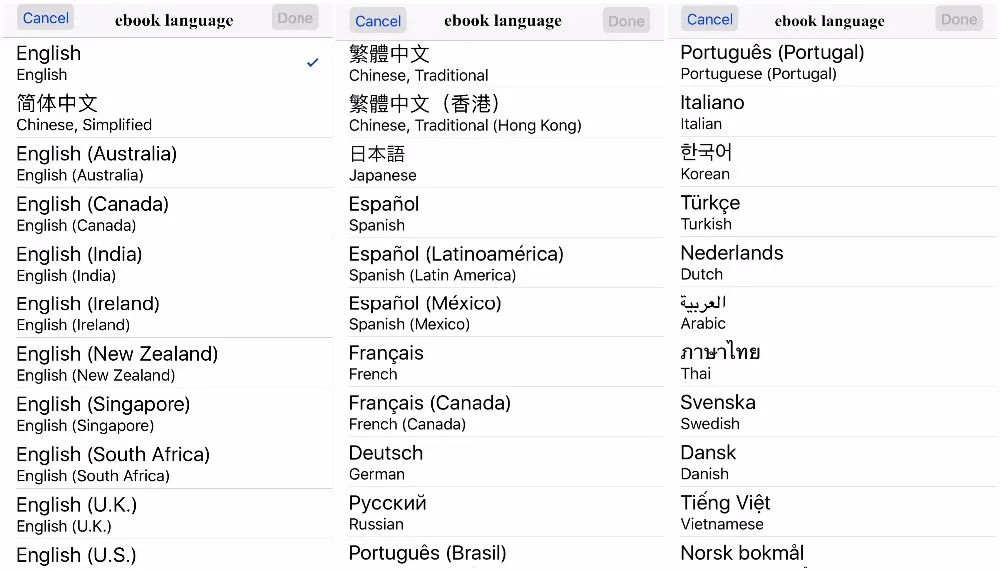The image size is (1000, 571).
Task: Pick English (New Zealand) language
Action: click(x=168, y=364)
